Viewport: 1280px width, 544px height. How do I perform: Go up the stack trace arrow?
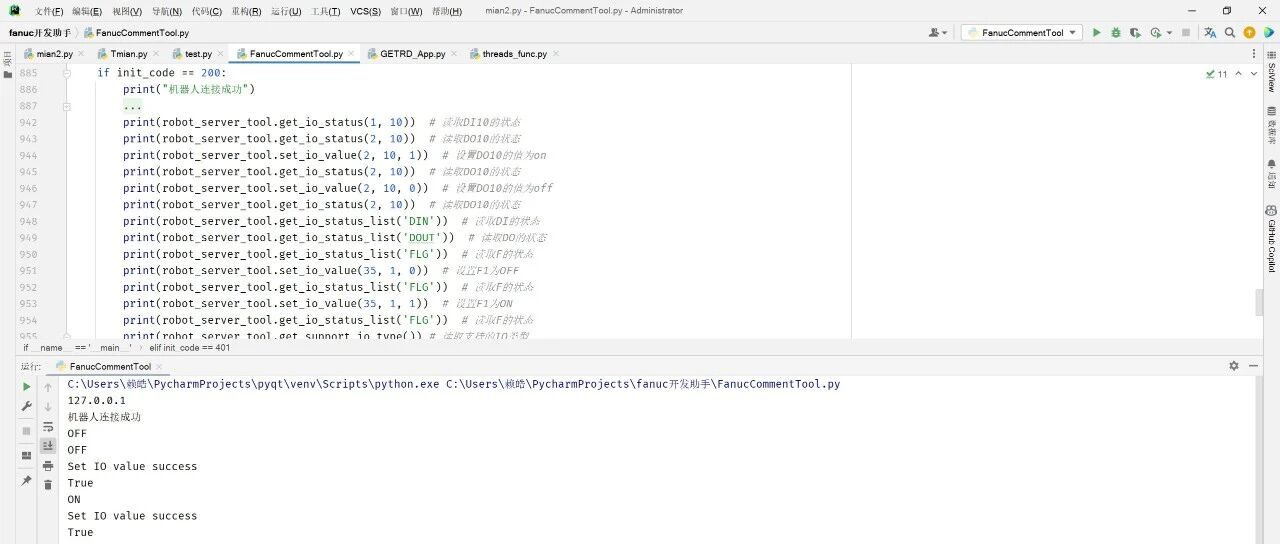point(48,387)
